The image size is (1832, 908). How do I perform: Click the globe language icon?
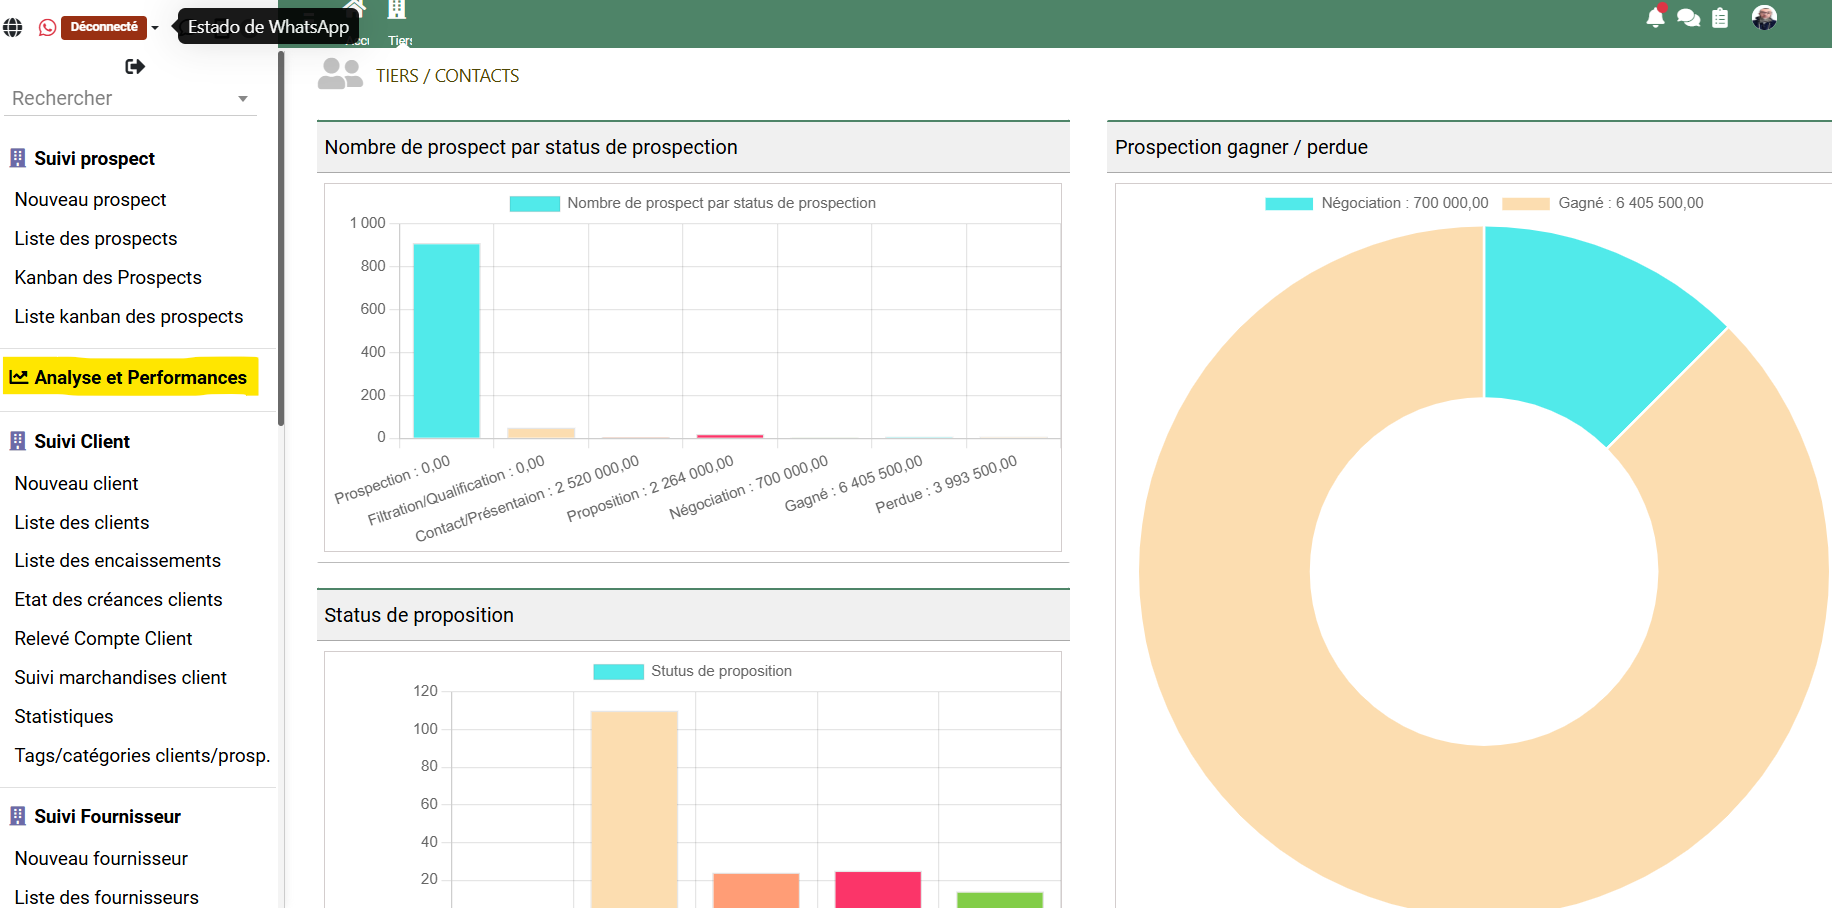(x=14, y=27)
